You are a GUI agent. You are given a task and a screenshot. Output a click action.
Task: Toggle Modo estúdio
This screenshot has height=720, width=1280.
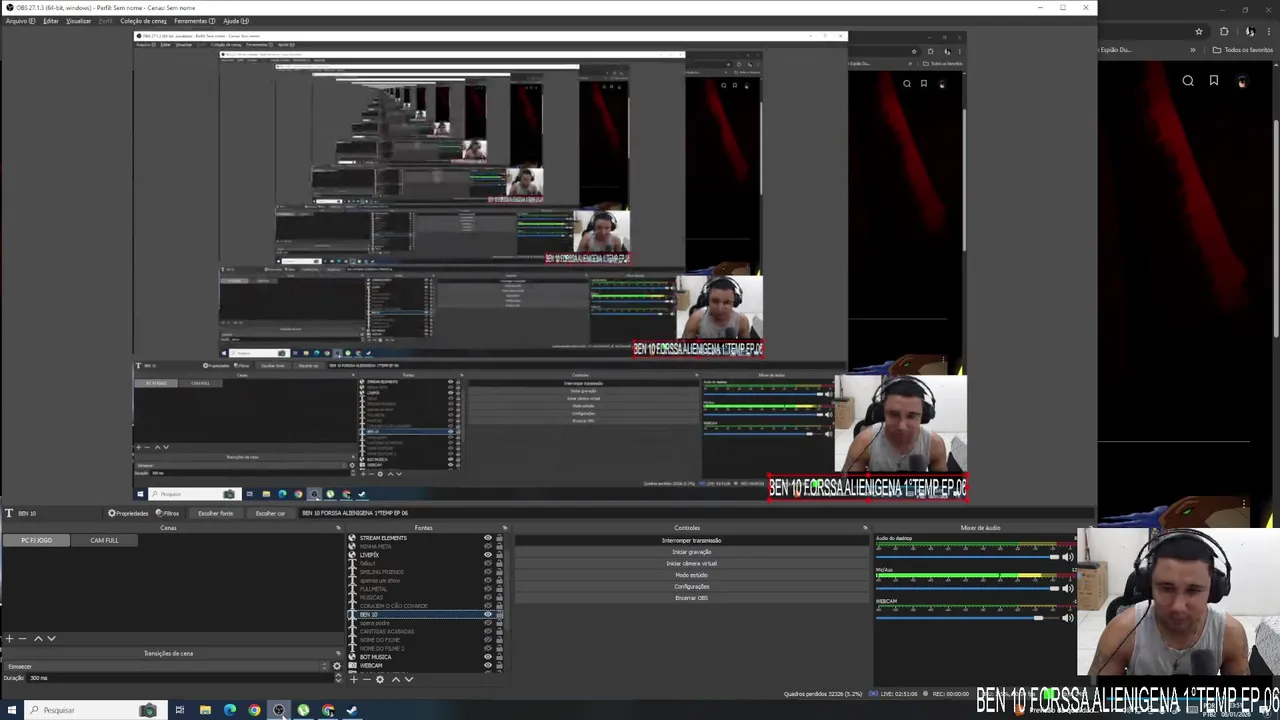691,575
